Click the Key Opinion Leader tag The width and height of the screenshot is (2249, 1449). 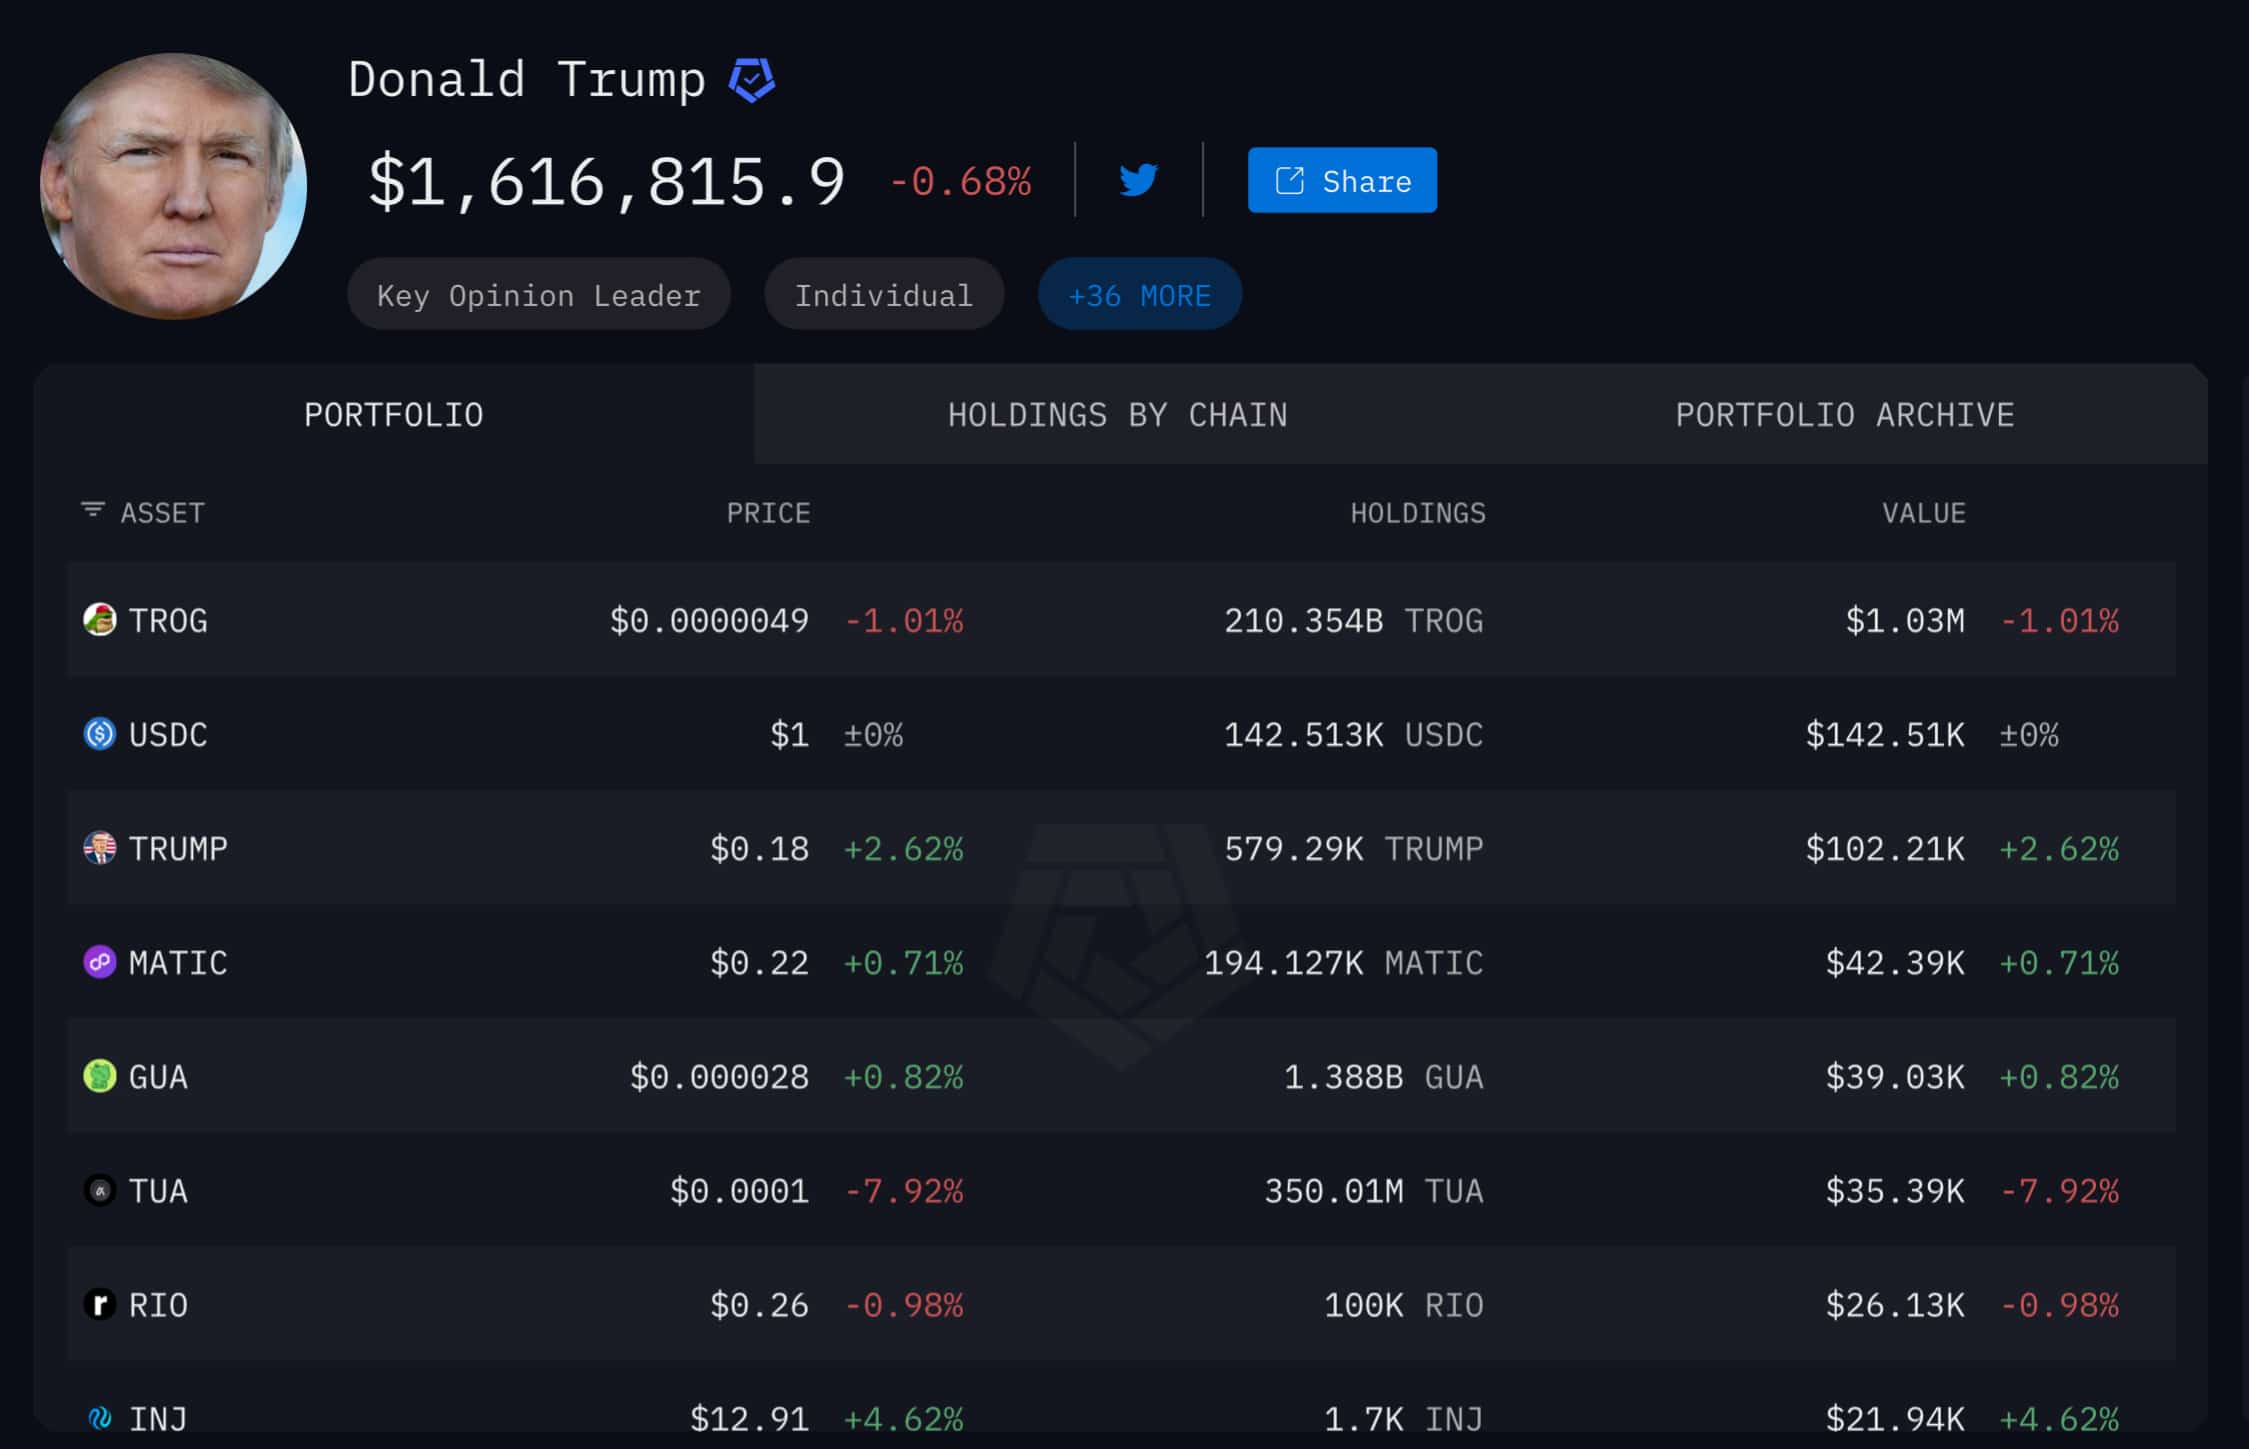click(x=538, y=293)
